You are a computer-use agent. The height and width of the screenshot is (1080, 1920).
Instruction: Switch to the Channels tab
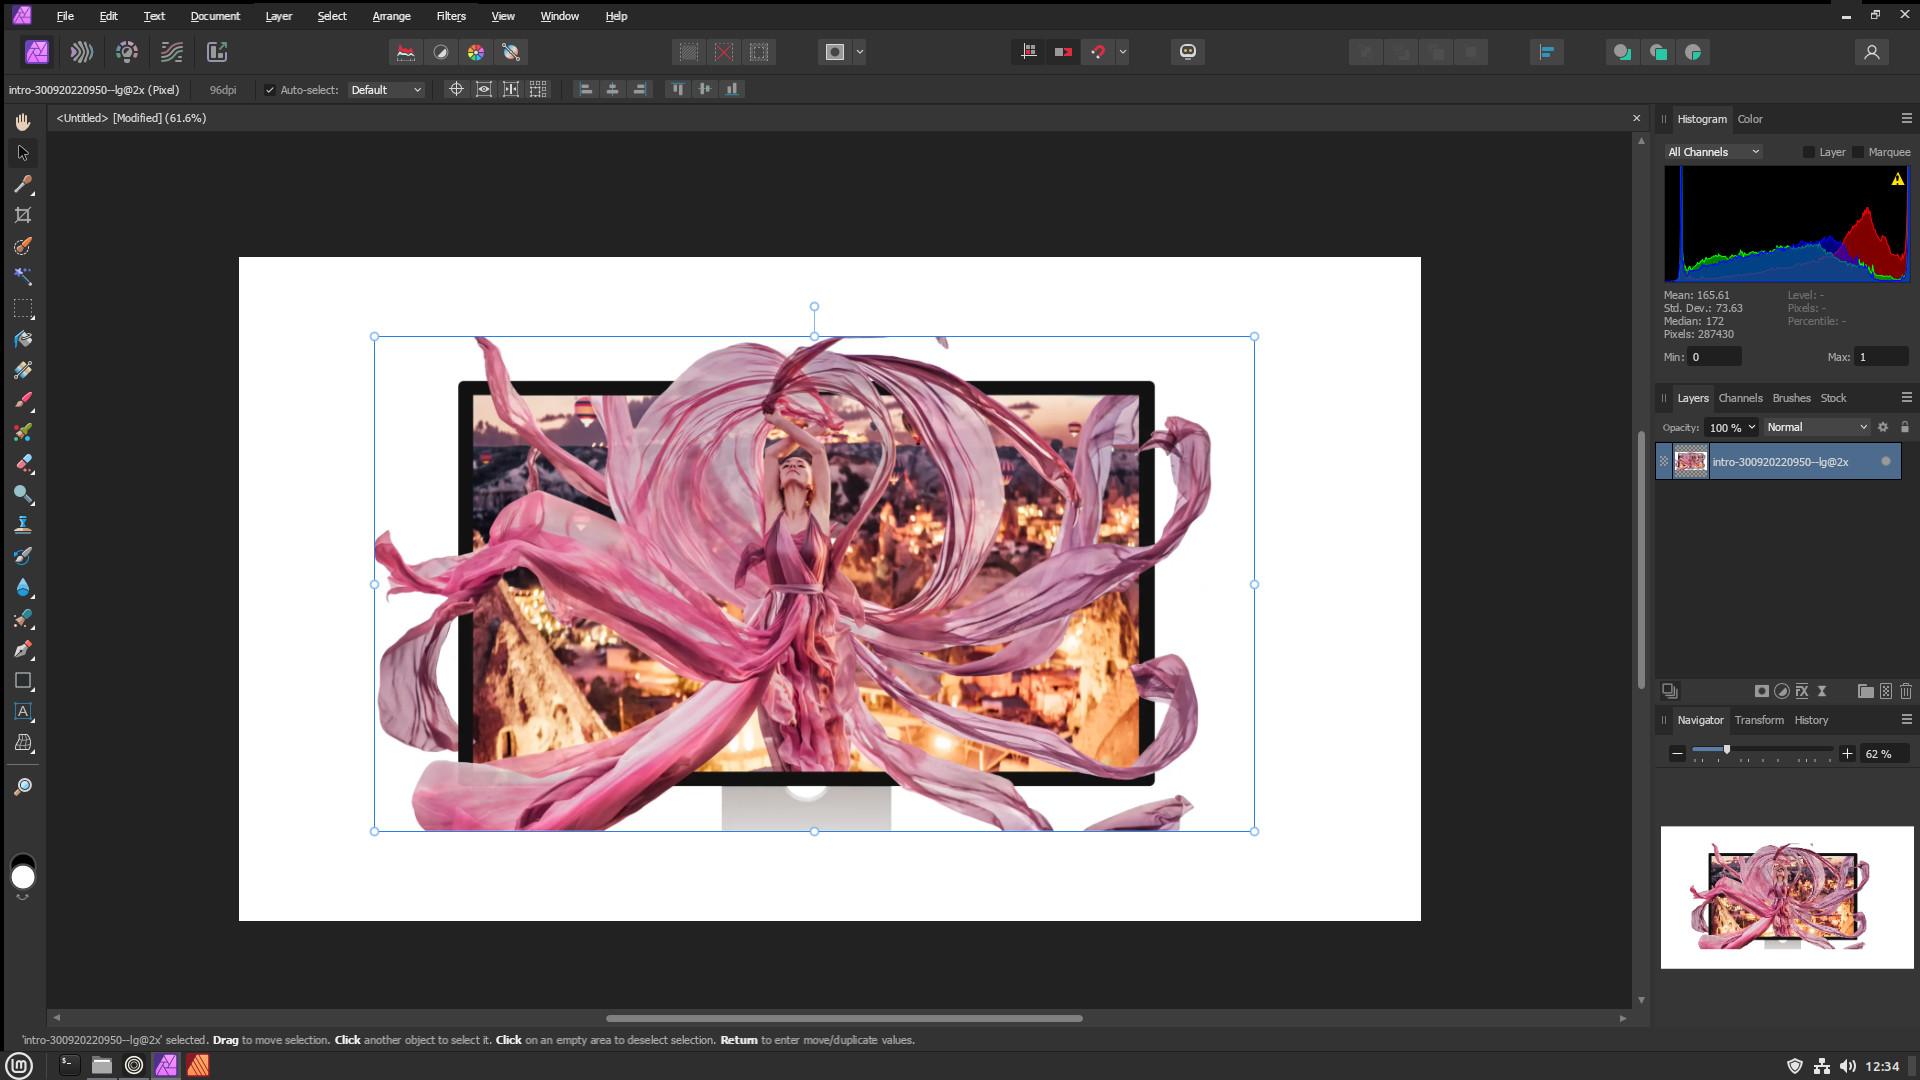tap(1740, 397)
